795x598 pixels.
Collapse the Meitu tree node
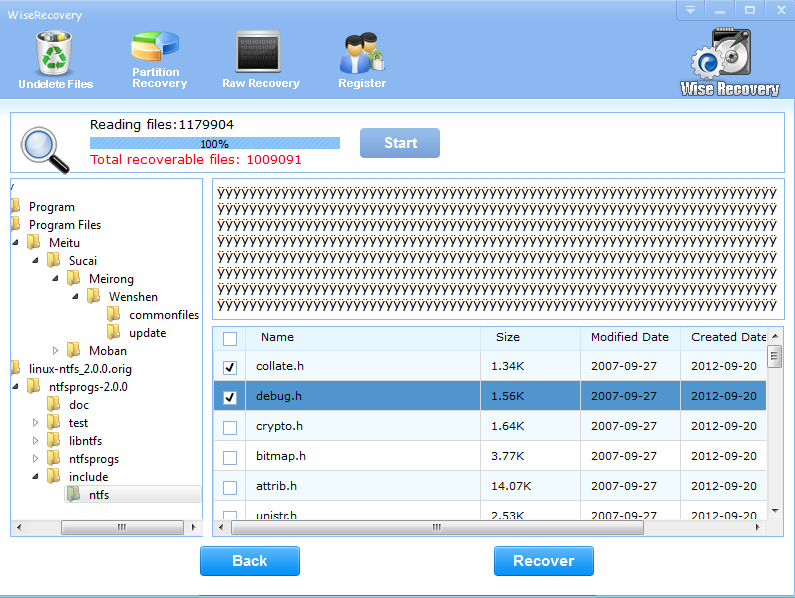point(15,242)
